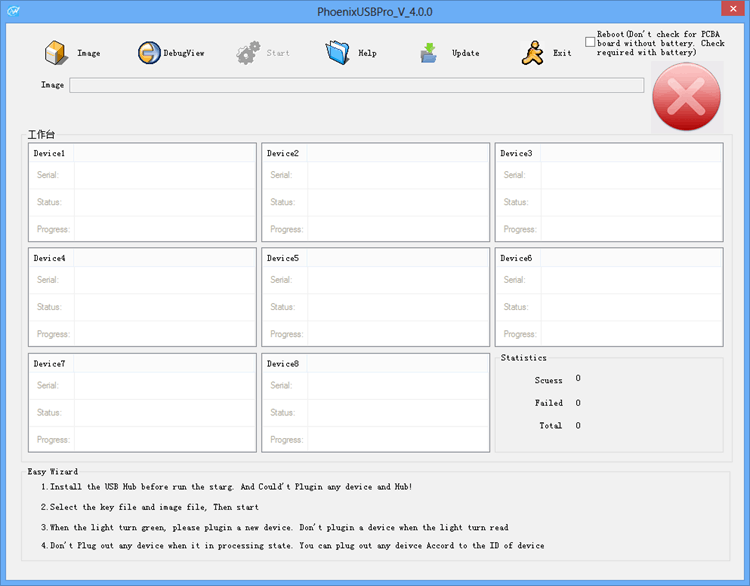Click Easy Wizard step 3 text
Viewport: 750px width, 586px height.
tap(275, 528)
